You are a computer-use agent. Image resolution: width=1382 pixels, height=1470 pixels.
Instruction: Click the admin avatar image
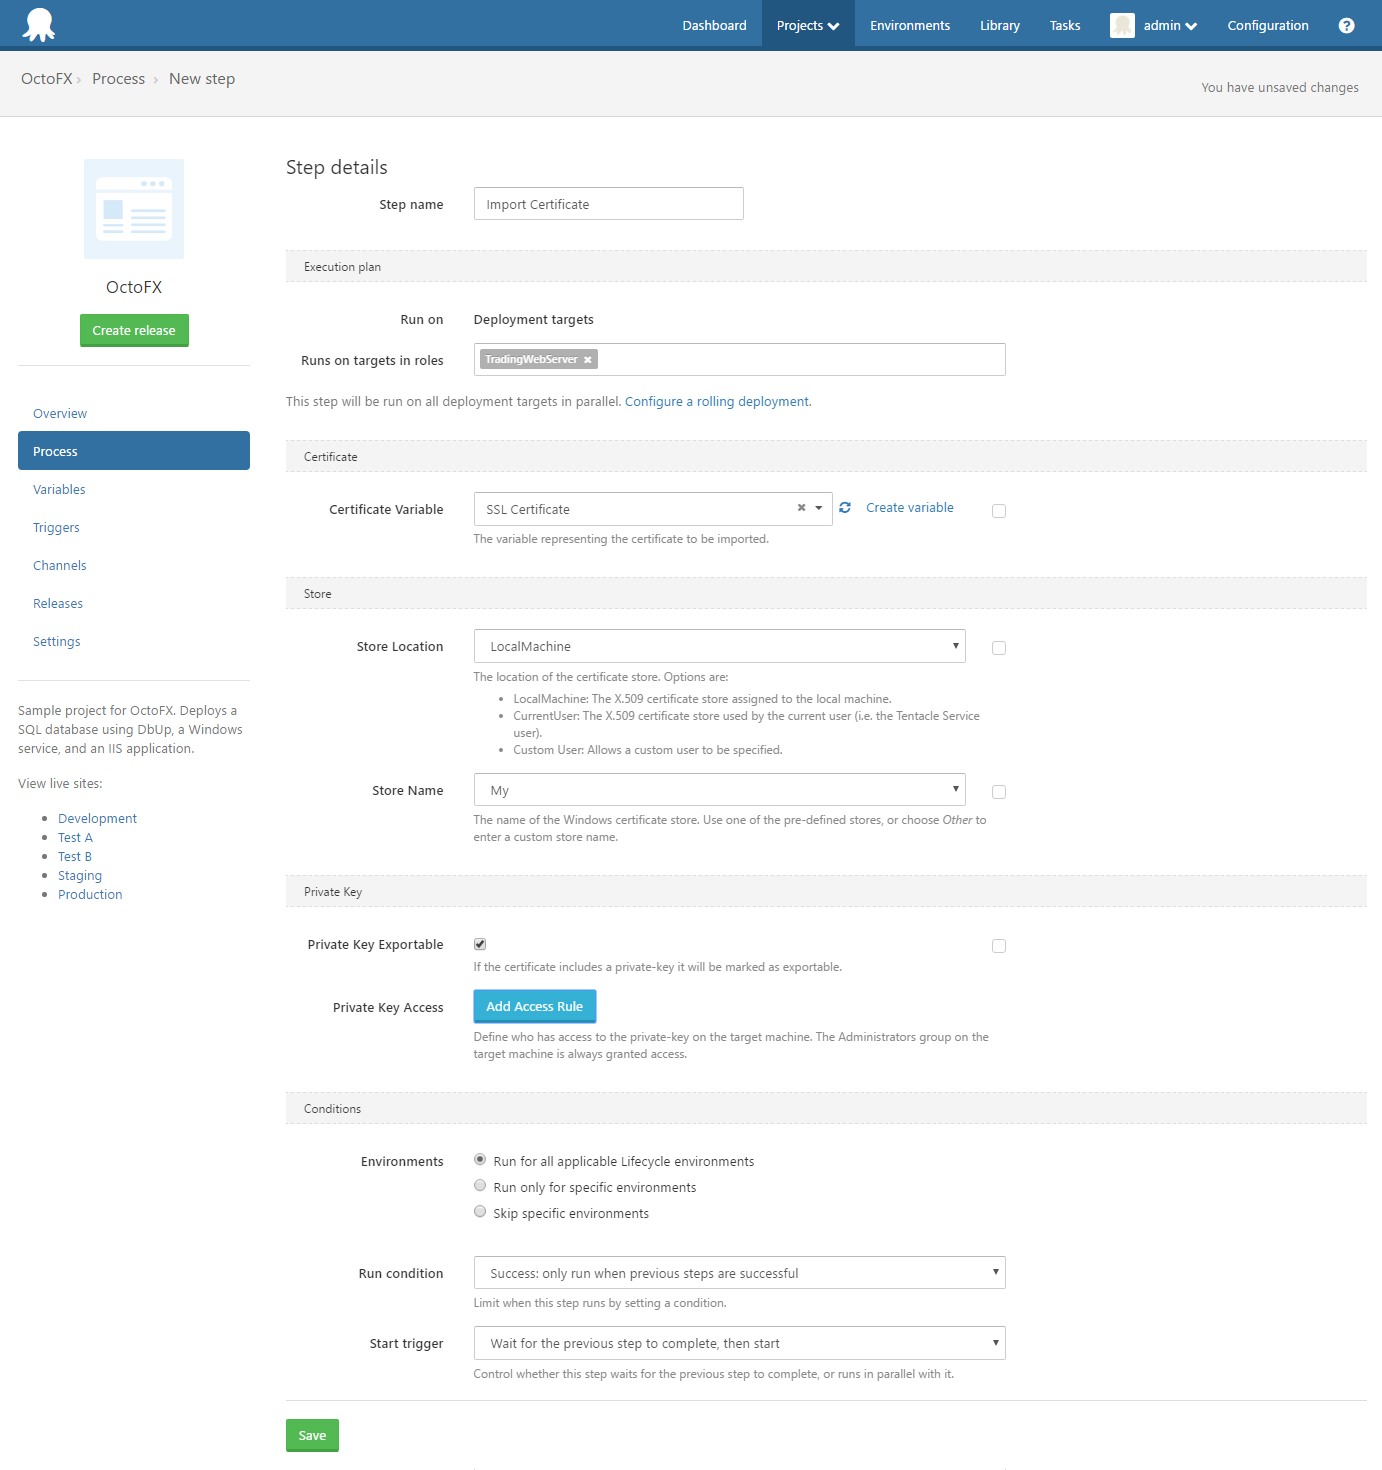click(1122, 25)
